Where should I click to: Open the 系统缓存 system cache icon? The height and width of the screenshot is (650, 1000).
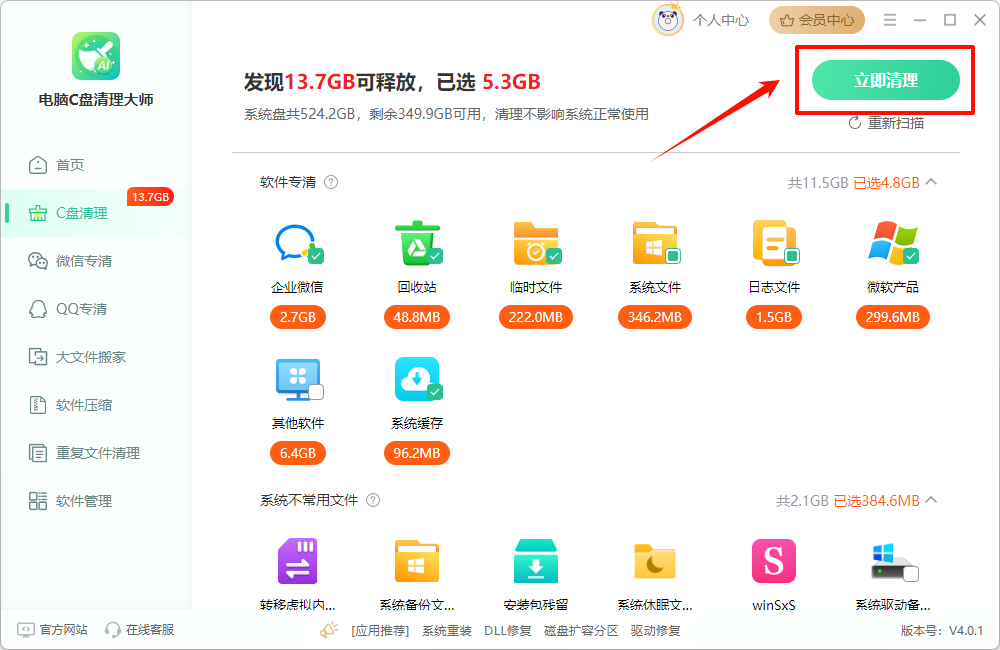[x=416, y=378]
